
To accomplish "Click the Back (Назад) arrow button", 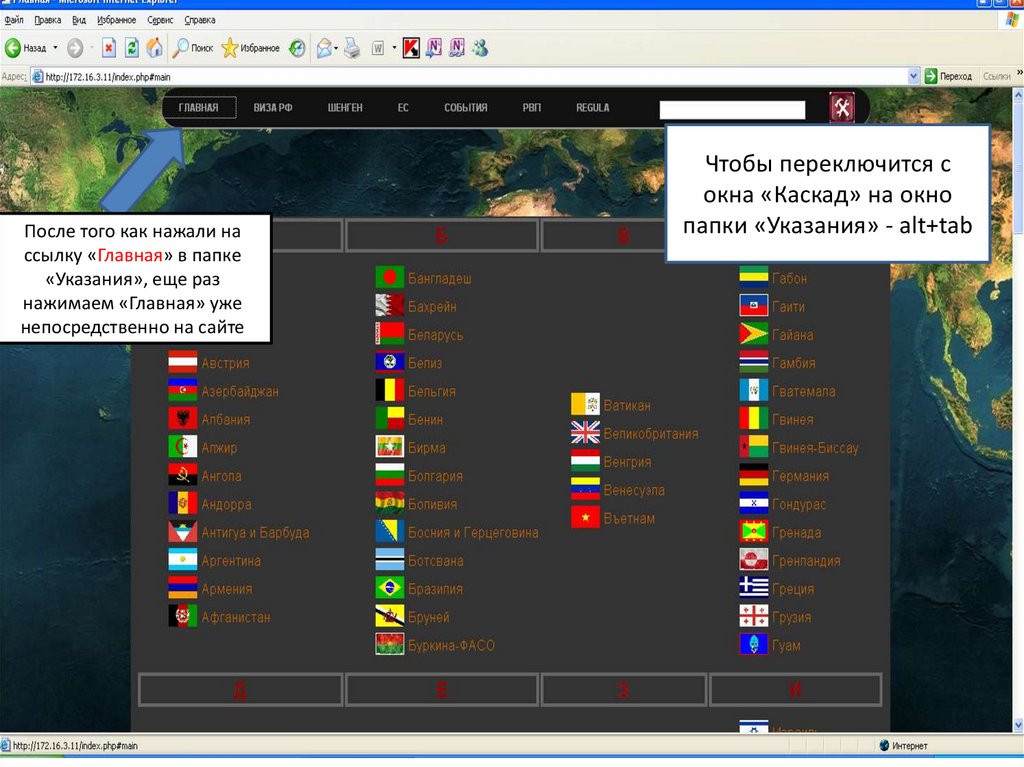I will [x=15, y=47].
